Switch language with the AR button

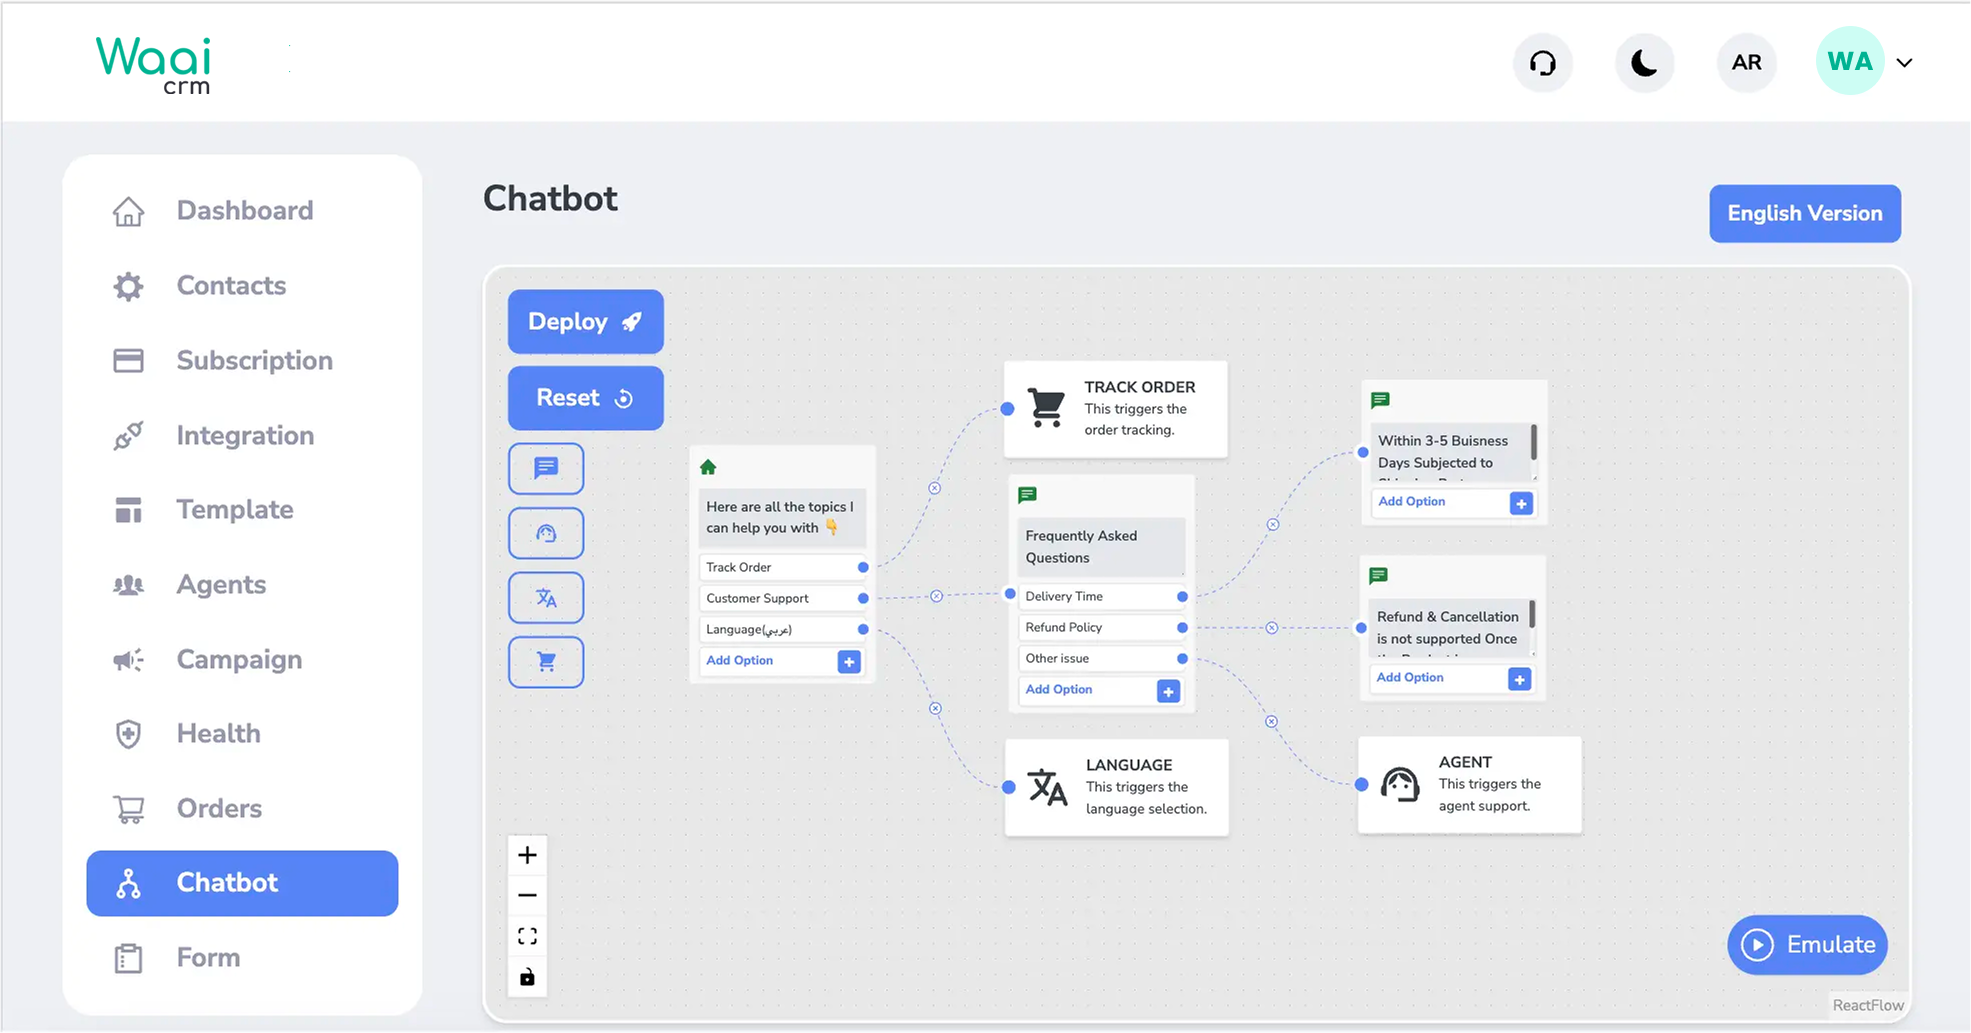pyautogui.click(x=1746, y=63)
